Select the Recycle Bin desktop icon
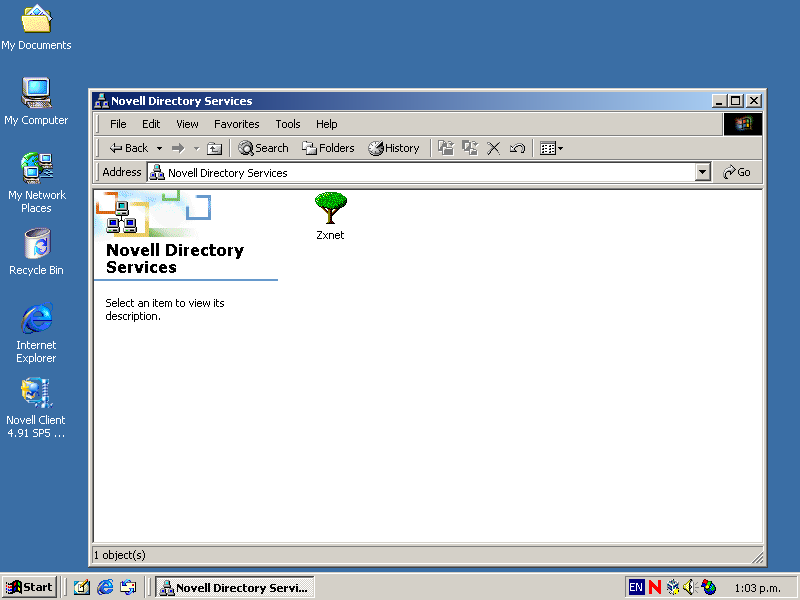Screen dimensions: 800x600 click(36, 252)
